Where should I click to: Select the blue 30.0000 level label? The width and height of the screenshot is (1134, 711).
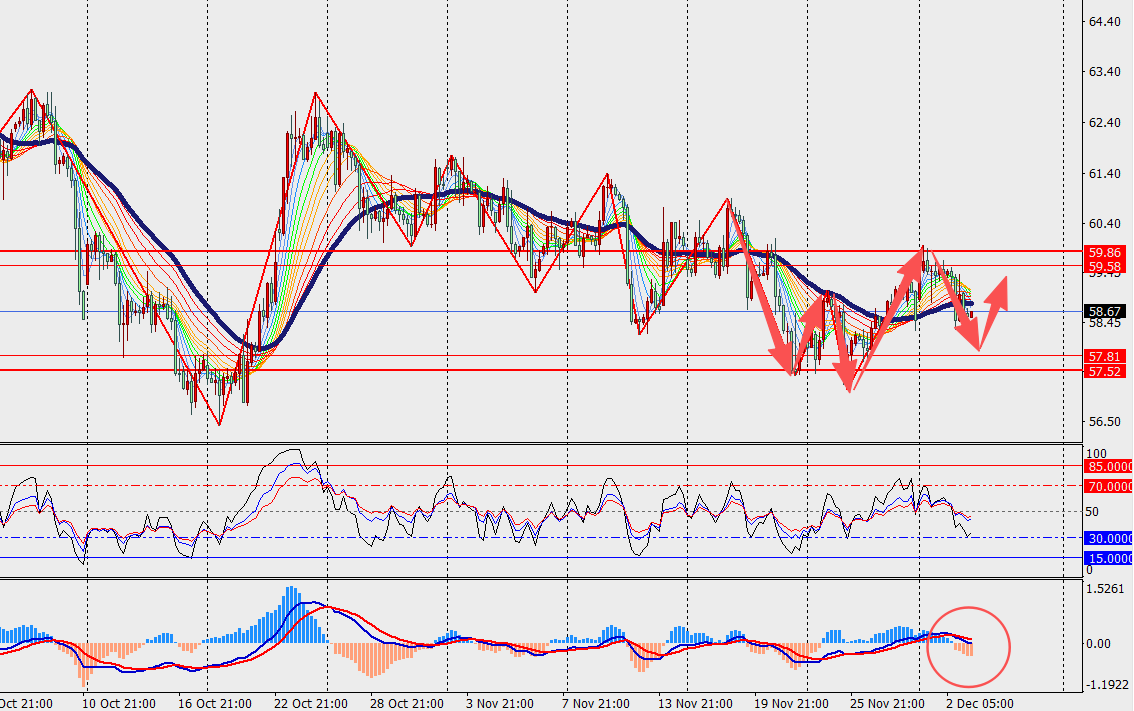(x=1108, y=538)
